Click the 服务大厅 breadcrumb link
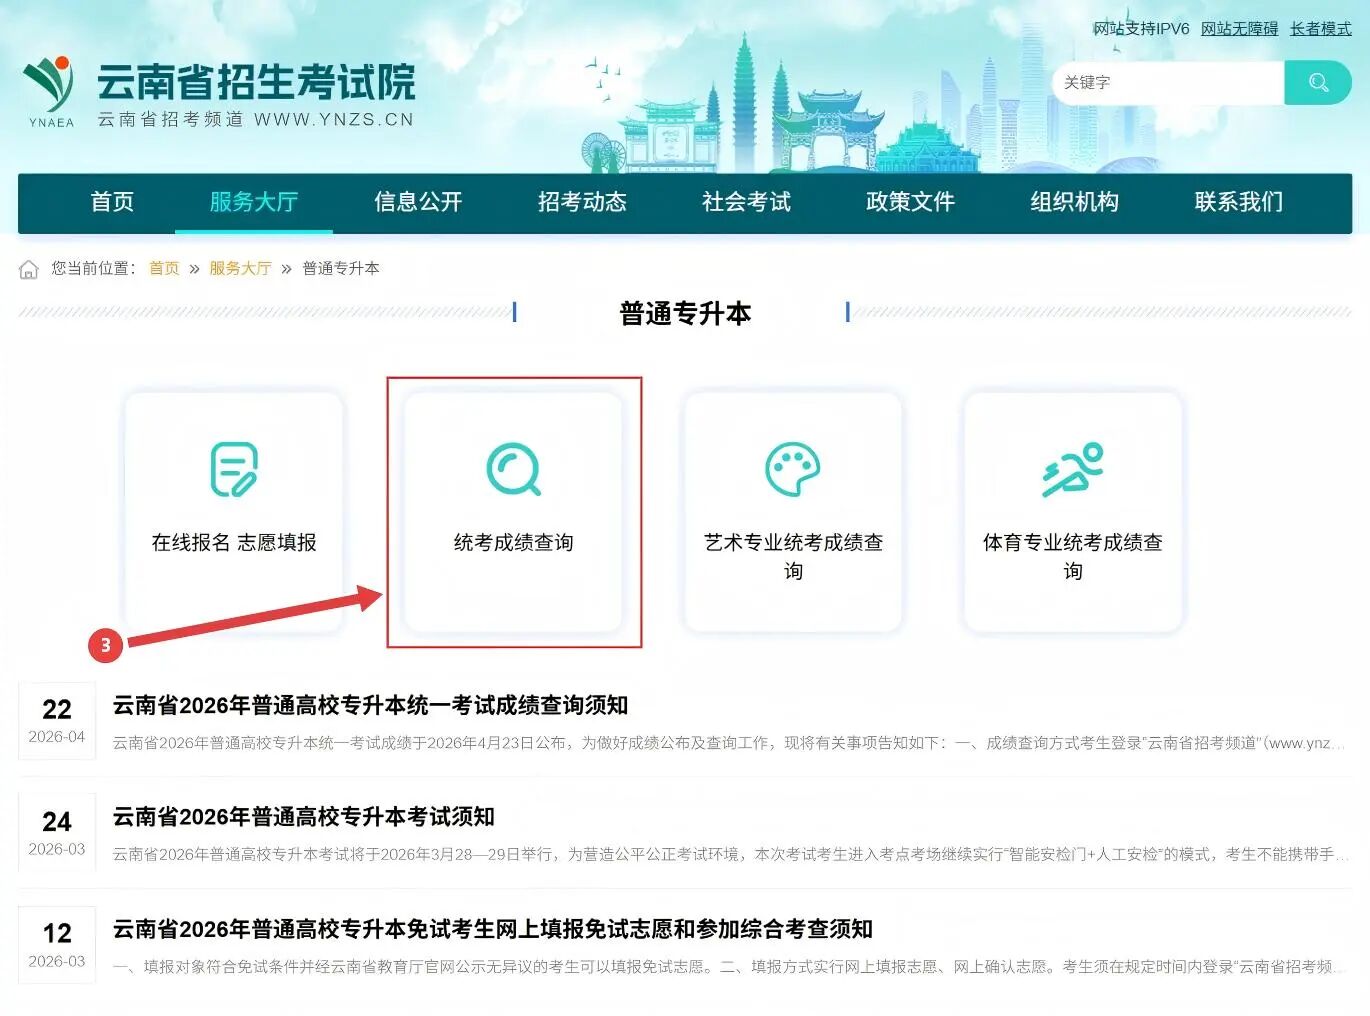The image size is (1370, 1016). tap(240, 269)
